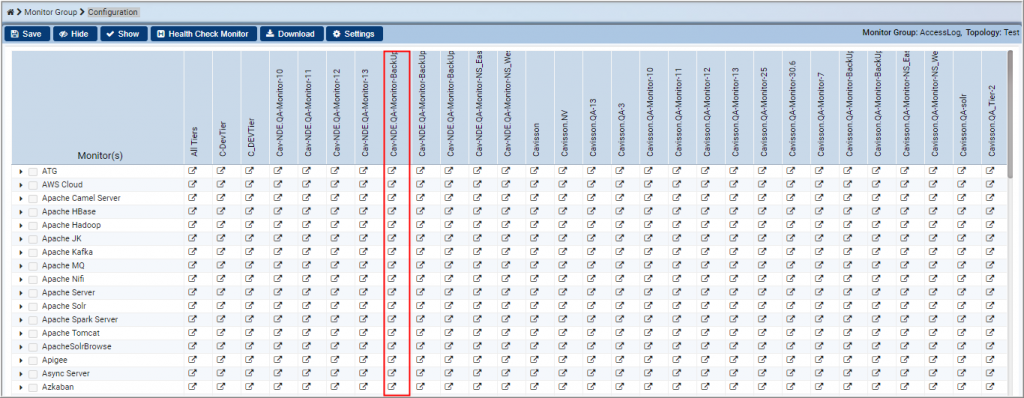This screenshot has height=398, width=1024.
Task: Open ATG configuration under All Tiers column
Action: pos(192,171)
